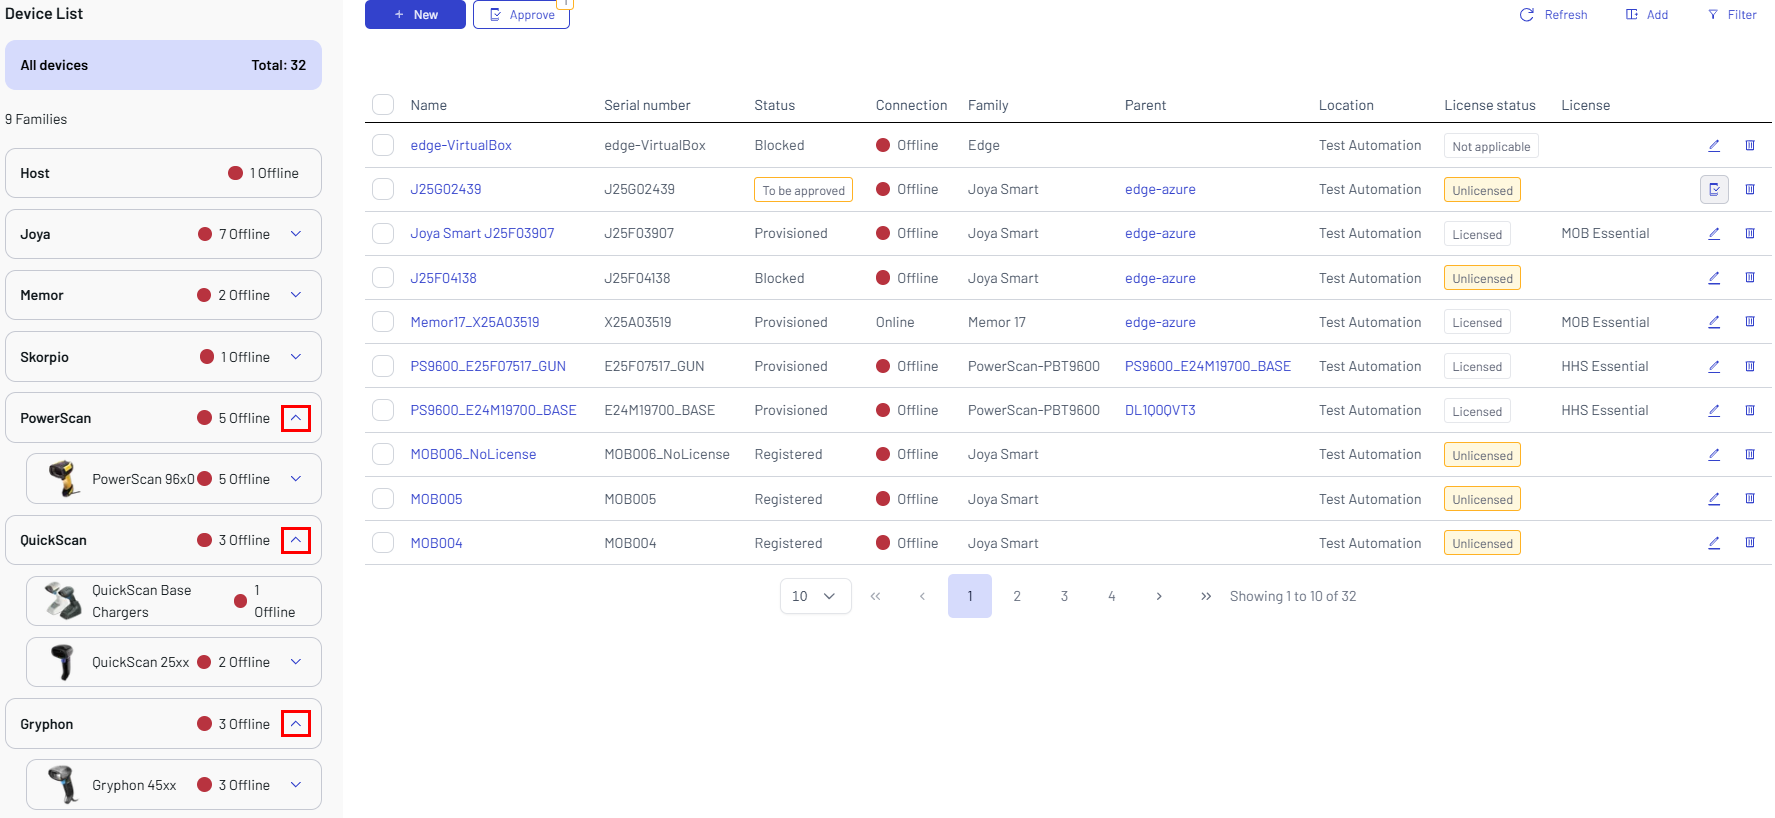Delete Joya Smart J25F03907 device

pyautogui.click(x=1750, y=233)
